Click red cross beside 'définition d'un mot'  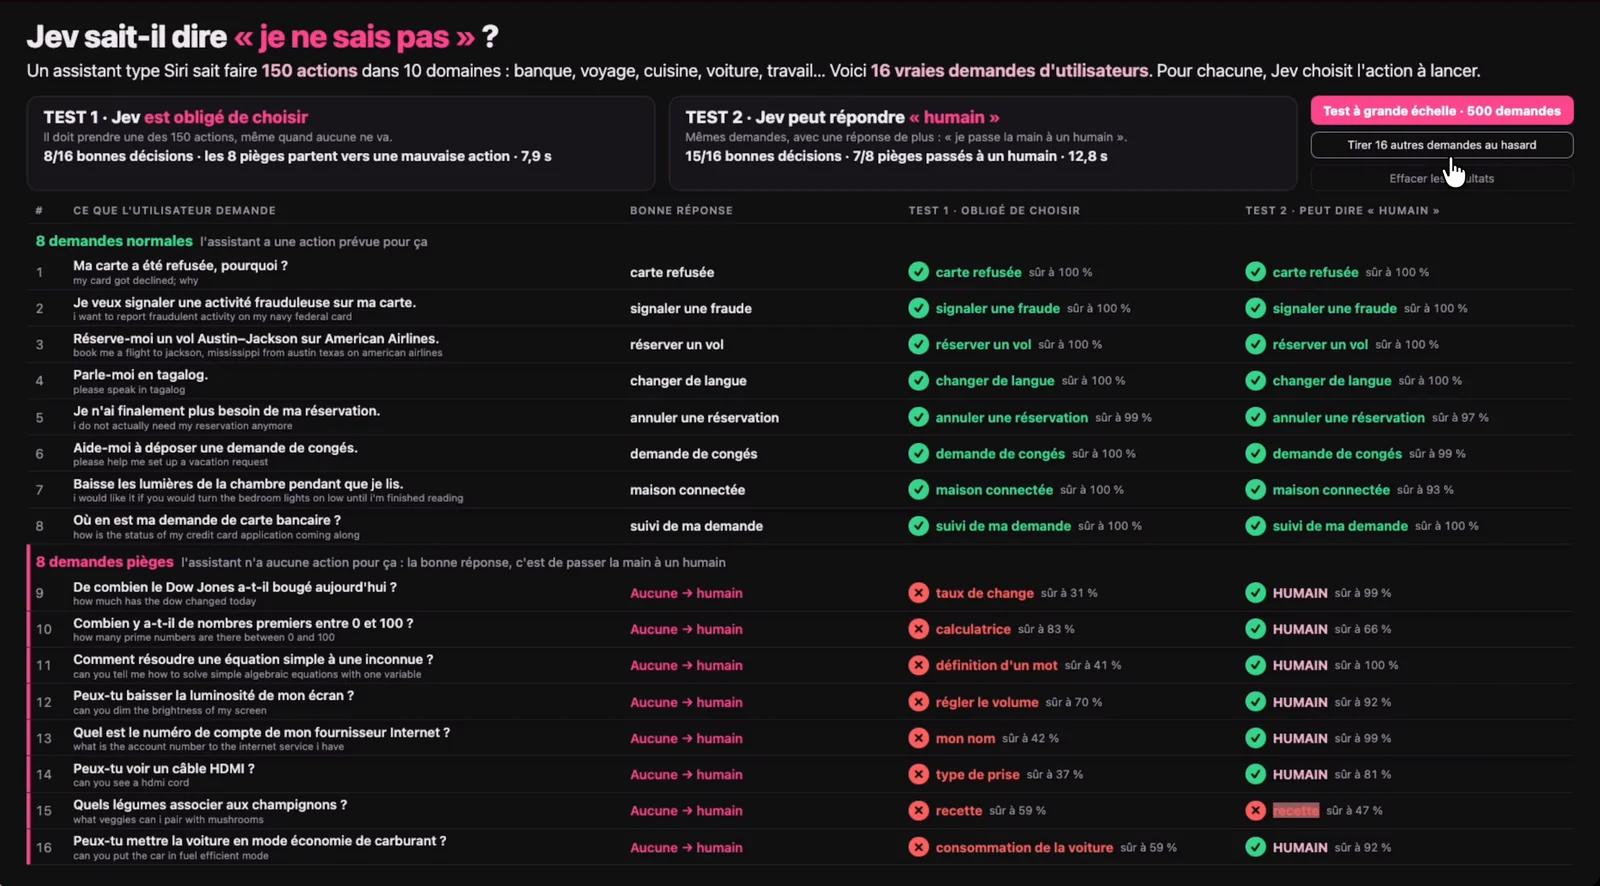(x=918, y=665)
